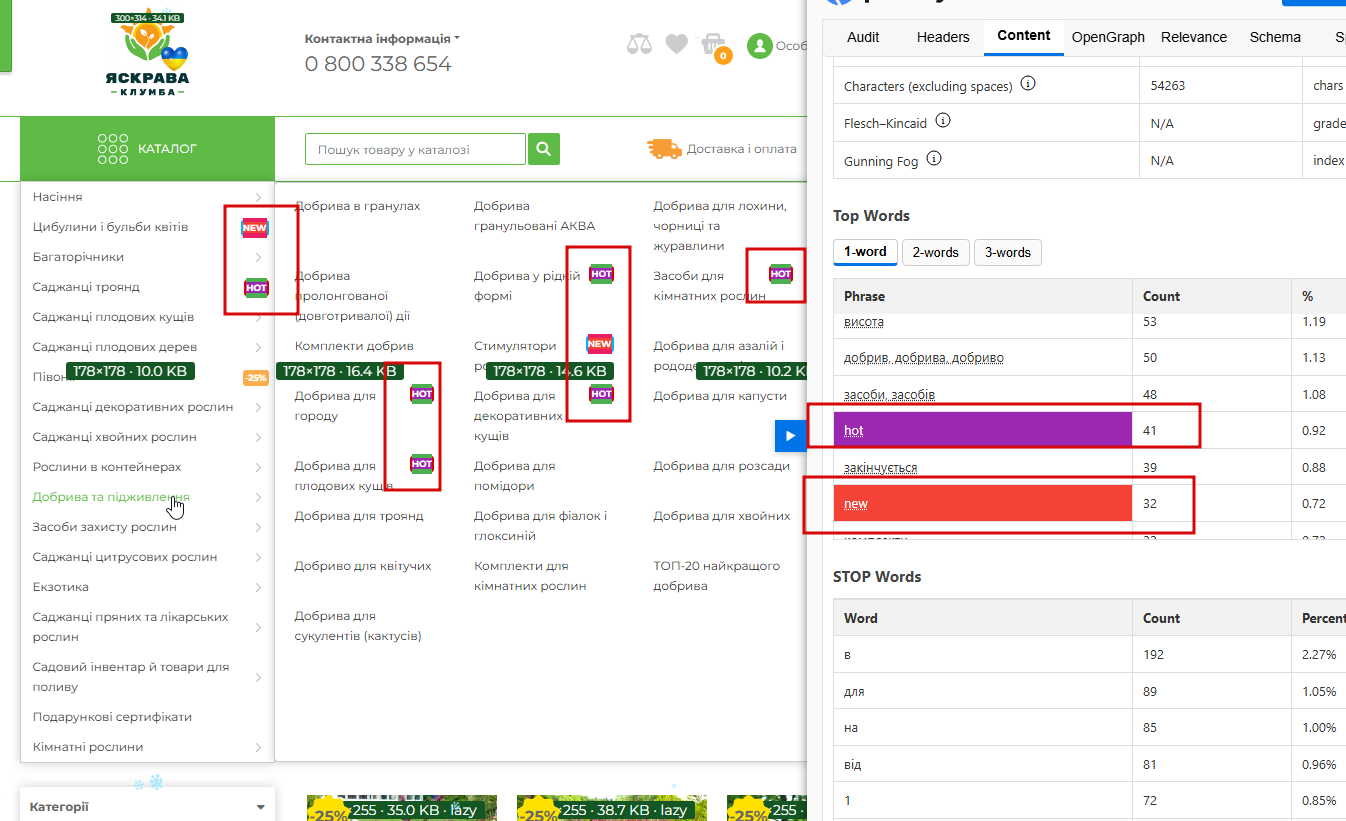Open Подарункові сертифікати category
This screenshot has width=1346, height=821.
coord(112,717)
